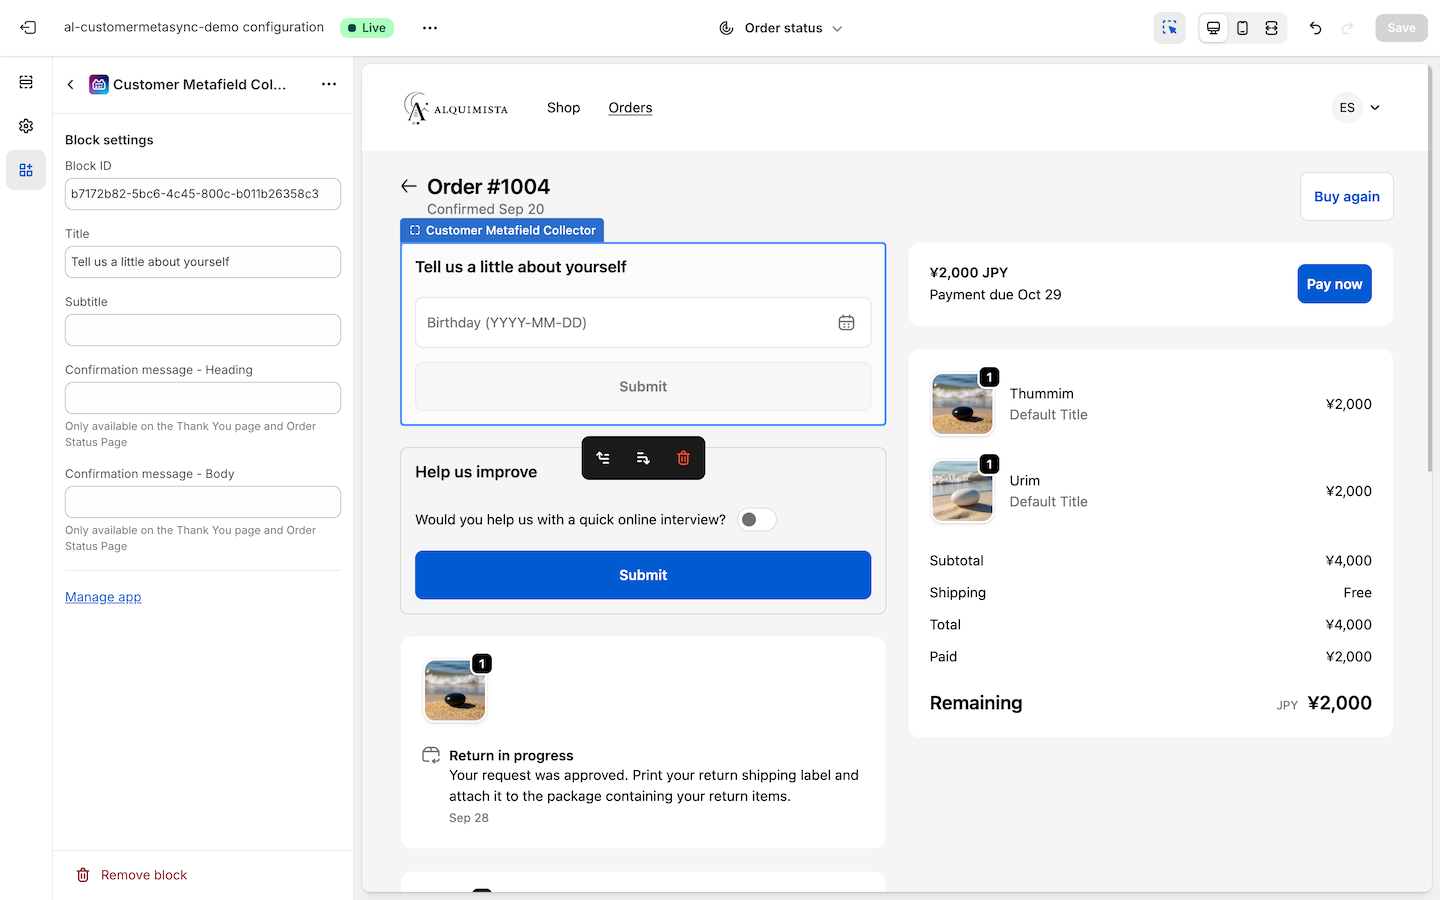Image resolution: width=1440 pixels, height=900 pixels.
Task: Open the app settings gear icon
Action: click(x=25, y=125)
